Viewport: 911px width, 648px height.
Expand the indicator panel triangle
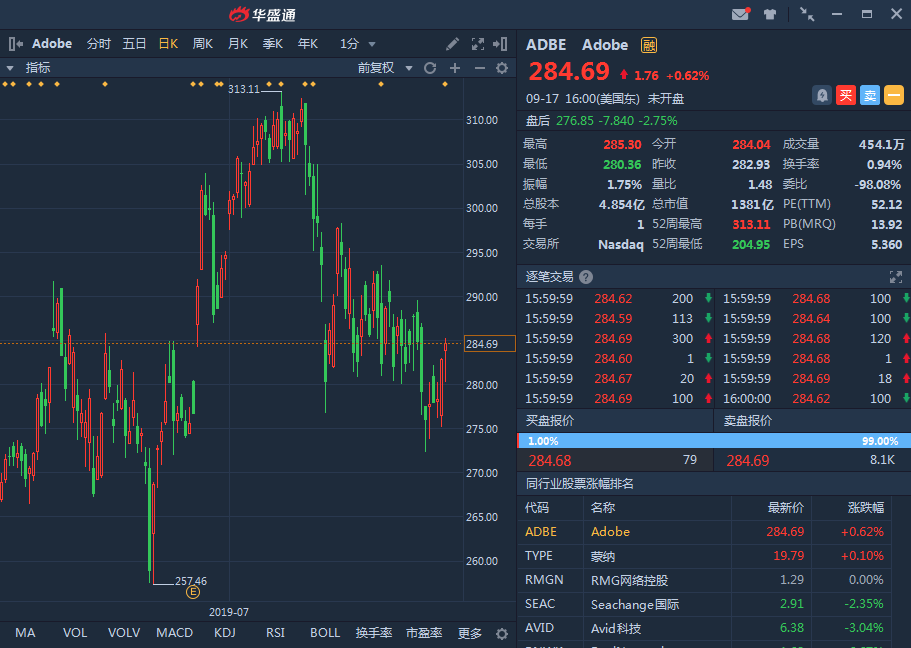coord(10,69)
